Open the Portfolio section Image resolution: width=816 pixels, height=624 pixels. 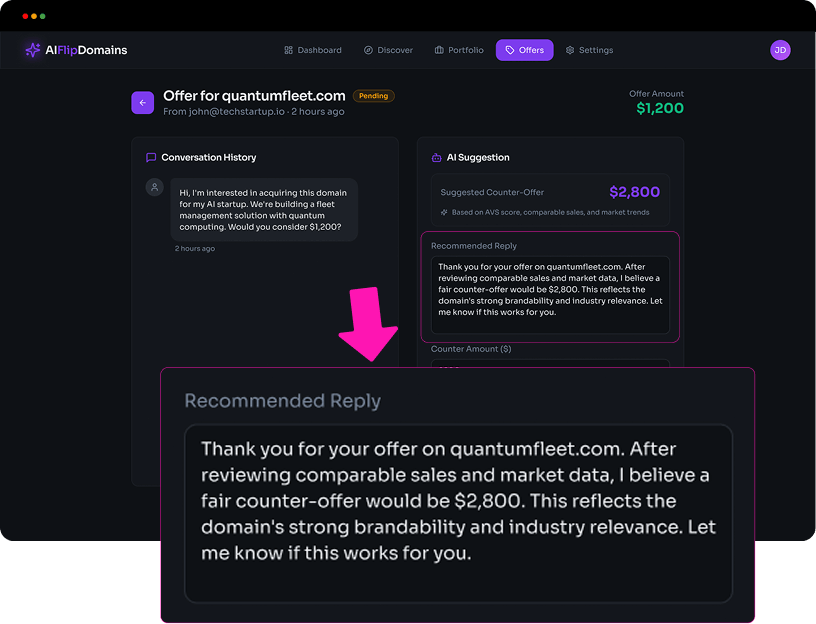tap(459, 50)
